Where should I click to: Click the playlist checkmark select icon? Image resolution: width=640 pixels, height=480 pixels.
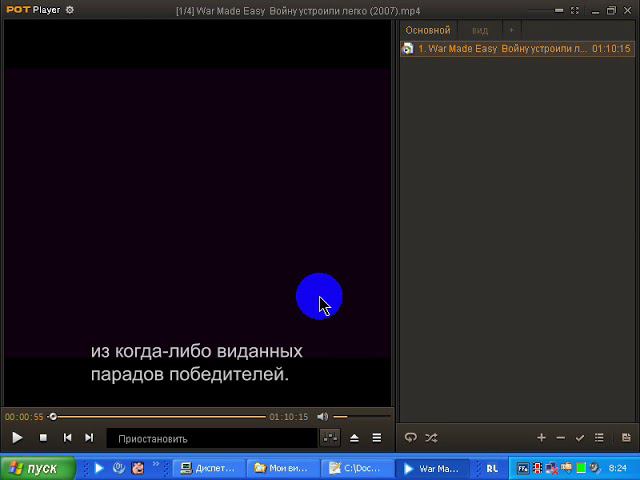coord(580,438)
